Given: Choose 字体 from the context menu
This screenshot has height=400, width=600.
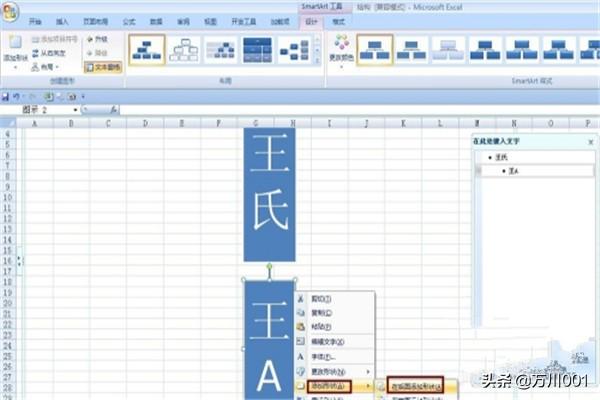Looking at the screenshot, I should 335,357.
